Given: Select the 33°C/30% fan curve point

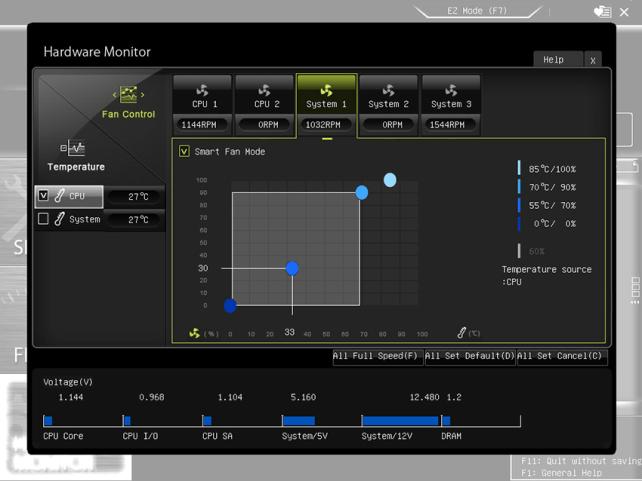Looking at the screenshot, I should 292,269.
